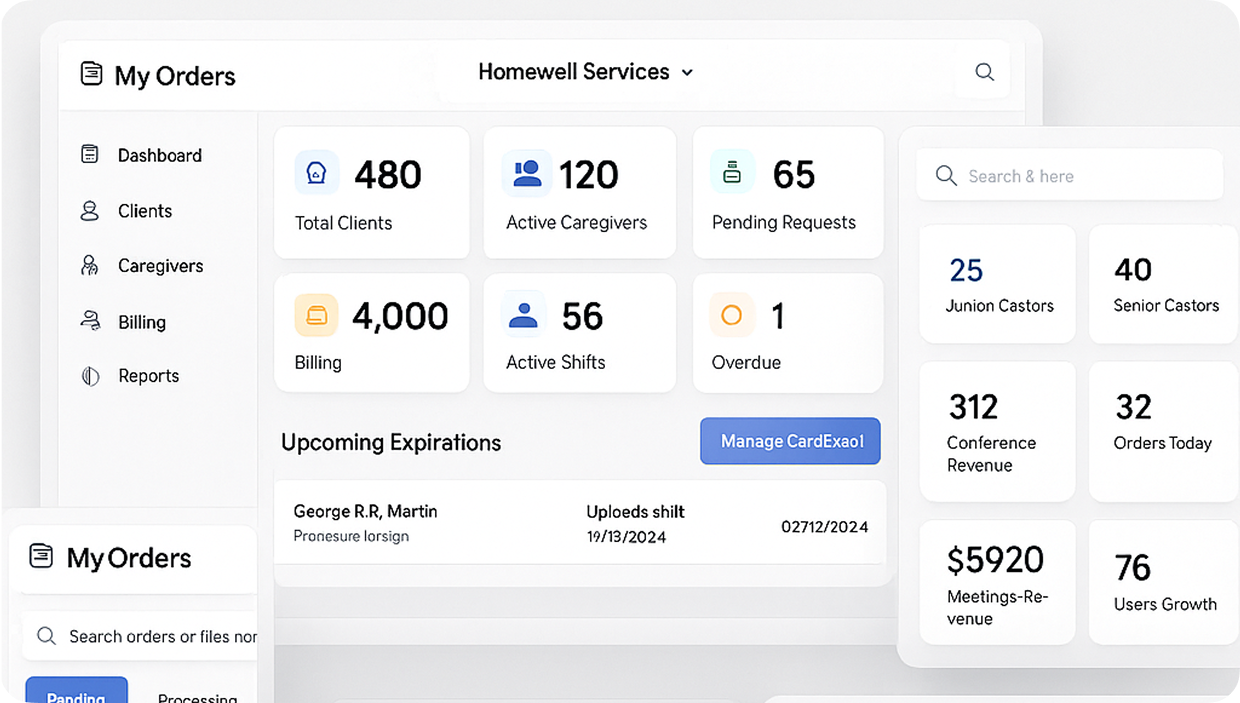The width and height of the screenshot is (1240, 703).
Task: Open Caregivers section in sidebar
Action: pos(160,266)
